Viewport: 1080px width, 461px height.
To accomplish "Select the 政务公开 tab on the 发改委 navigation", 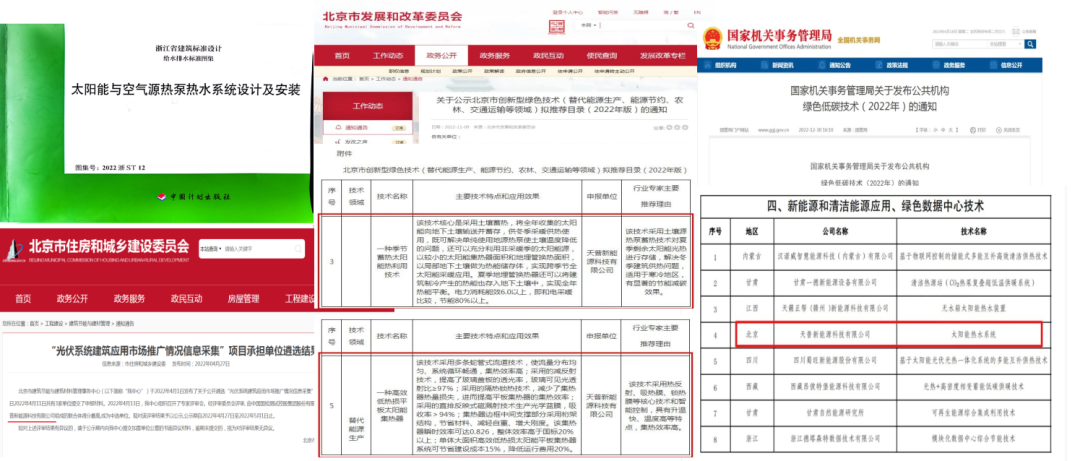I will click(441, 56).
